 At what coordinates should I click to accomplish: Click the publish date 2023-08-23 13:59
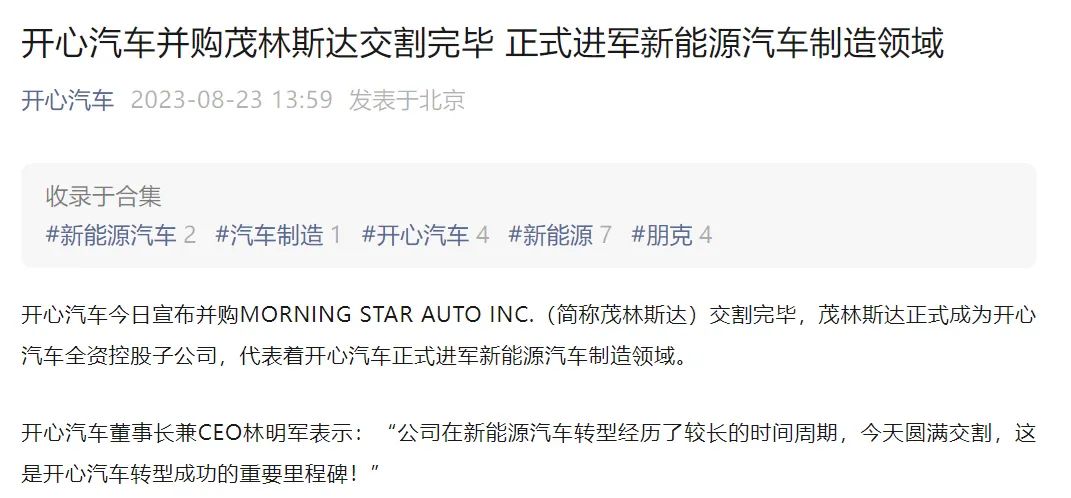click(232, 100)
